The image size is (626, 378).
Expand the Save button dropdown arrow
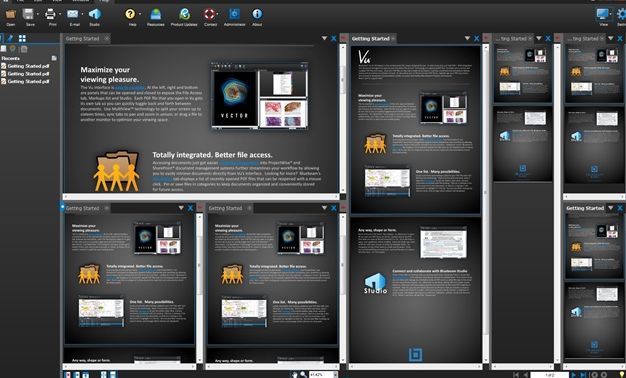point(38,14)
